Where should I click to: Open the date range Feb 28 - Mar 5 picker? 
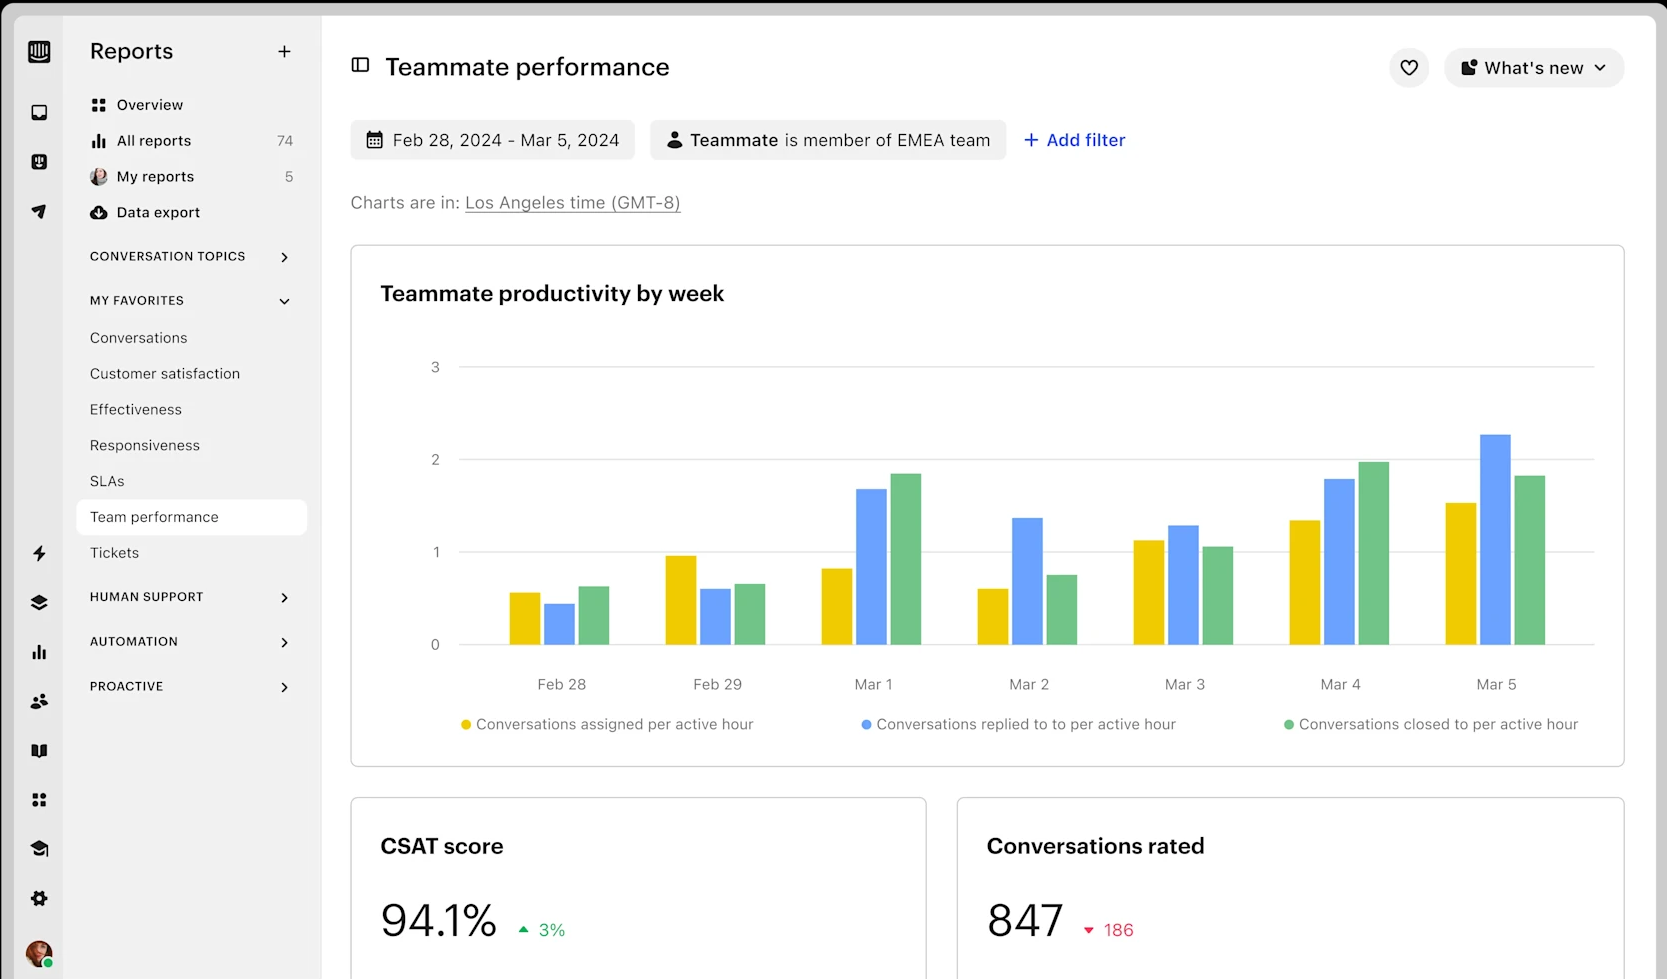[x=492, y=140]
